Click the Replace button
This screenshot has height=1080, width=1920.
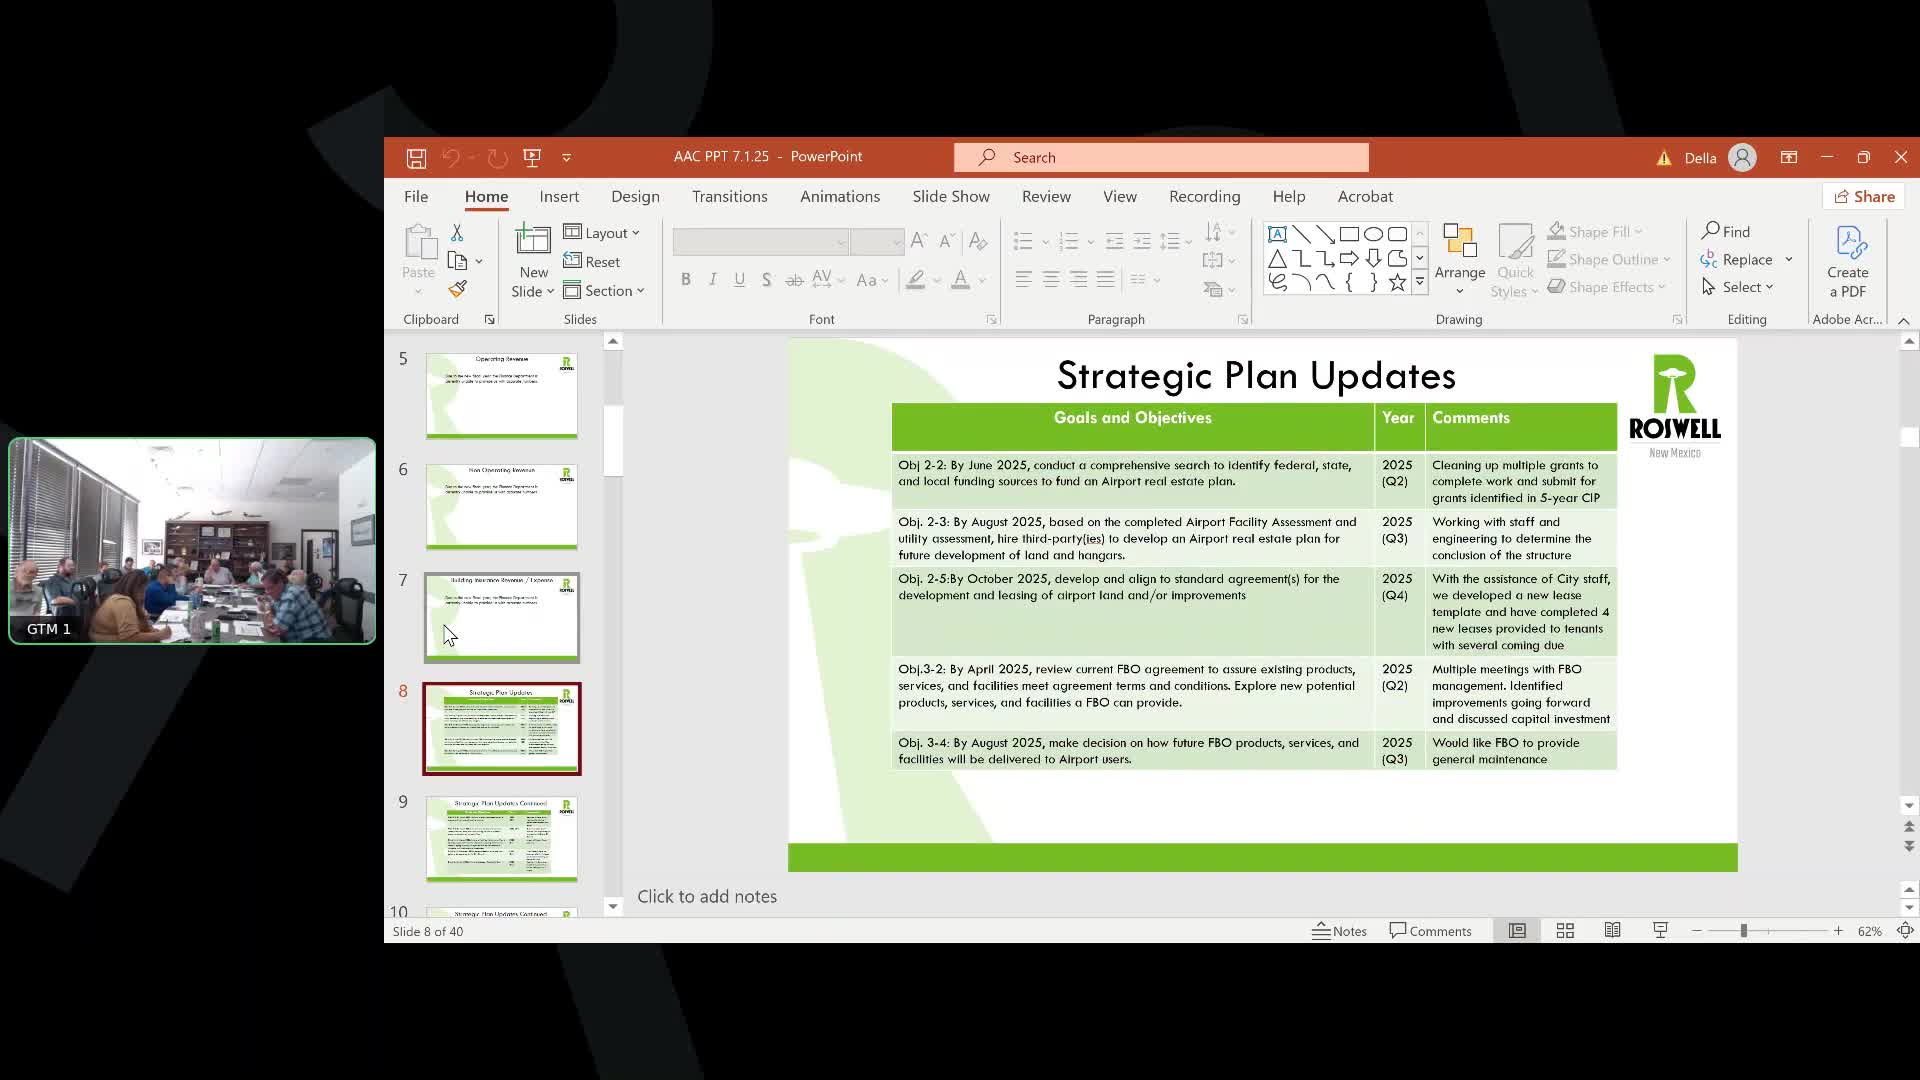point(1746,260)
